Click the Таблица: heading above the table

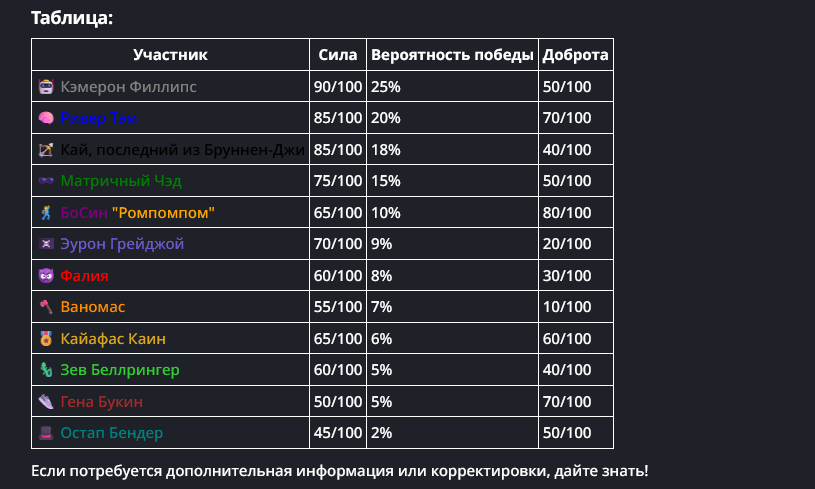pos(72,18)
